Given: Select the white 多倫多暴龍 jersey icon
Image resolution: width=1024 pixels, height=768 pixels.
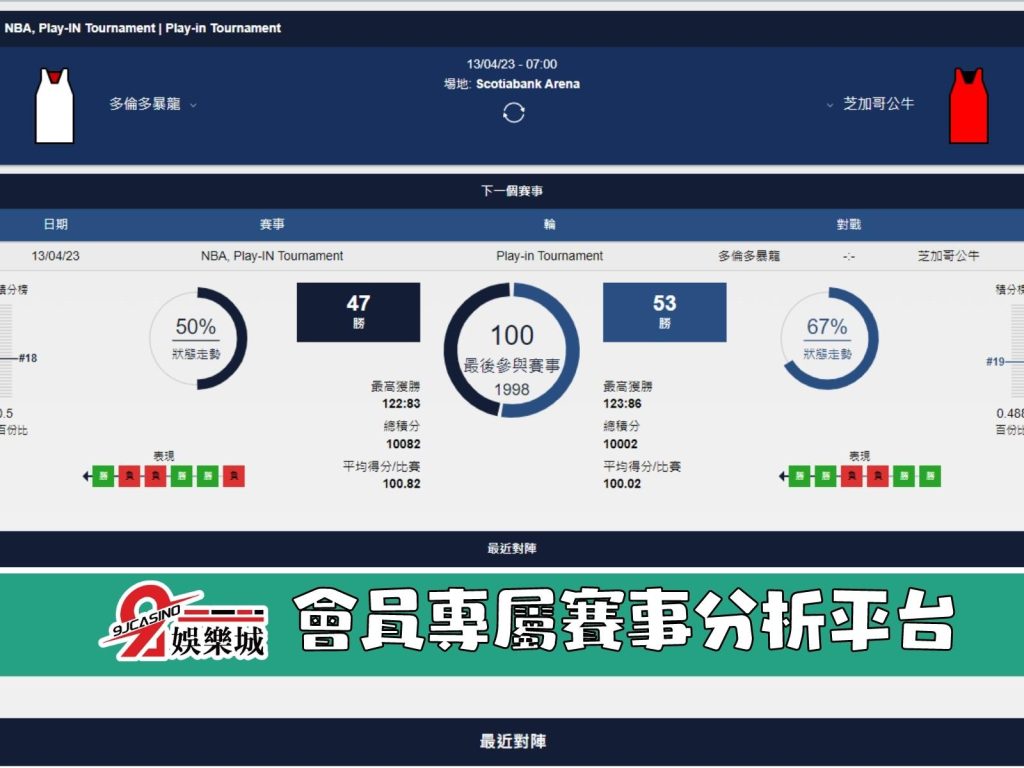Looking at the screenshot, I should (x=55, y=104).
